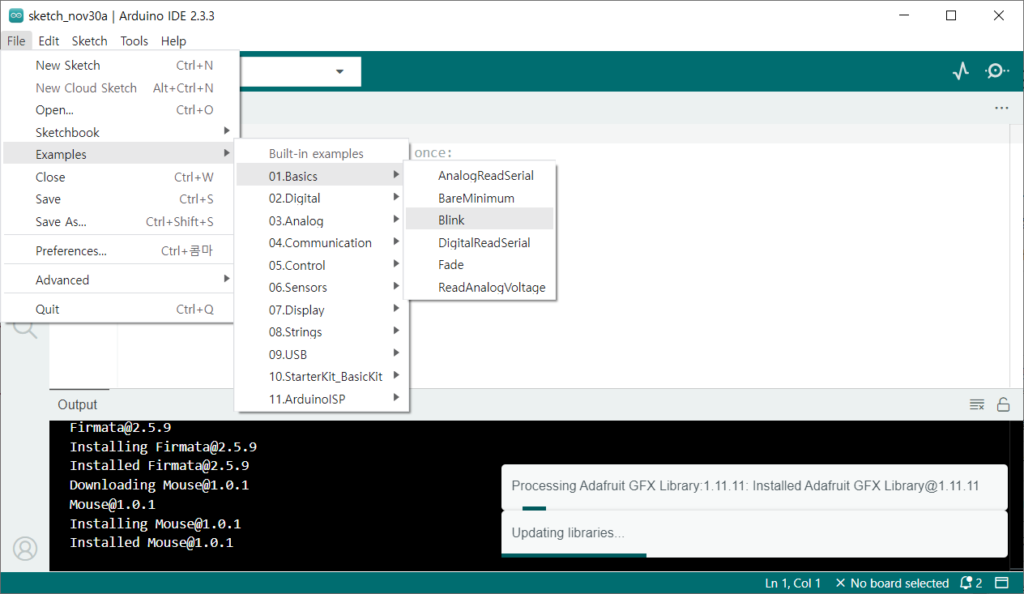Click the sidebar Search magnifier icon
Image resolution: width=1024 pixels, height=594 pixels.
[x=25, y=328]
